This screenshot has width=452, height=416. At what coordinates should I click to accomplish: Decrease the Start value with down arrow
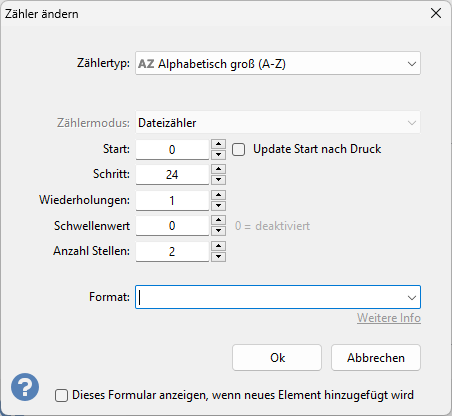[218, 155]
